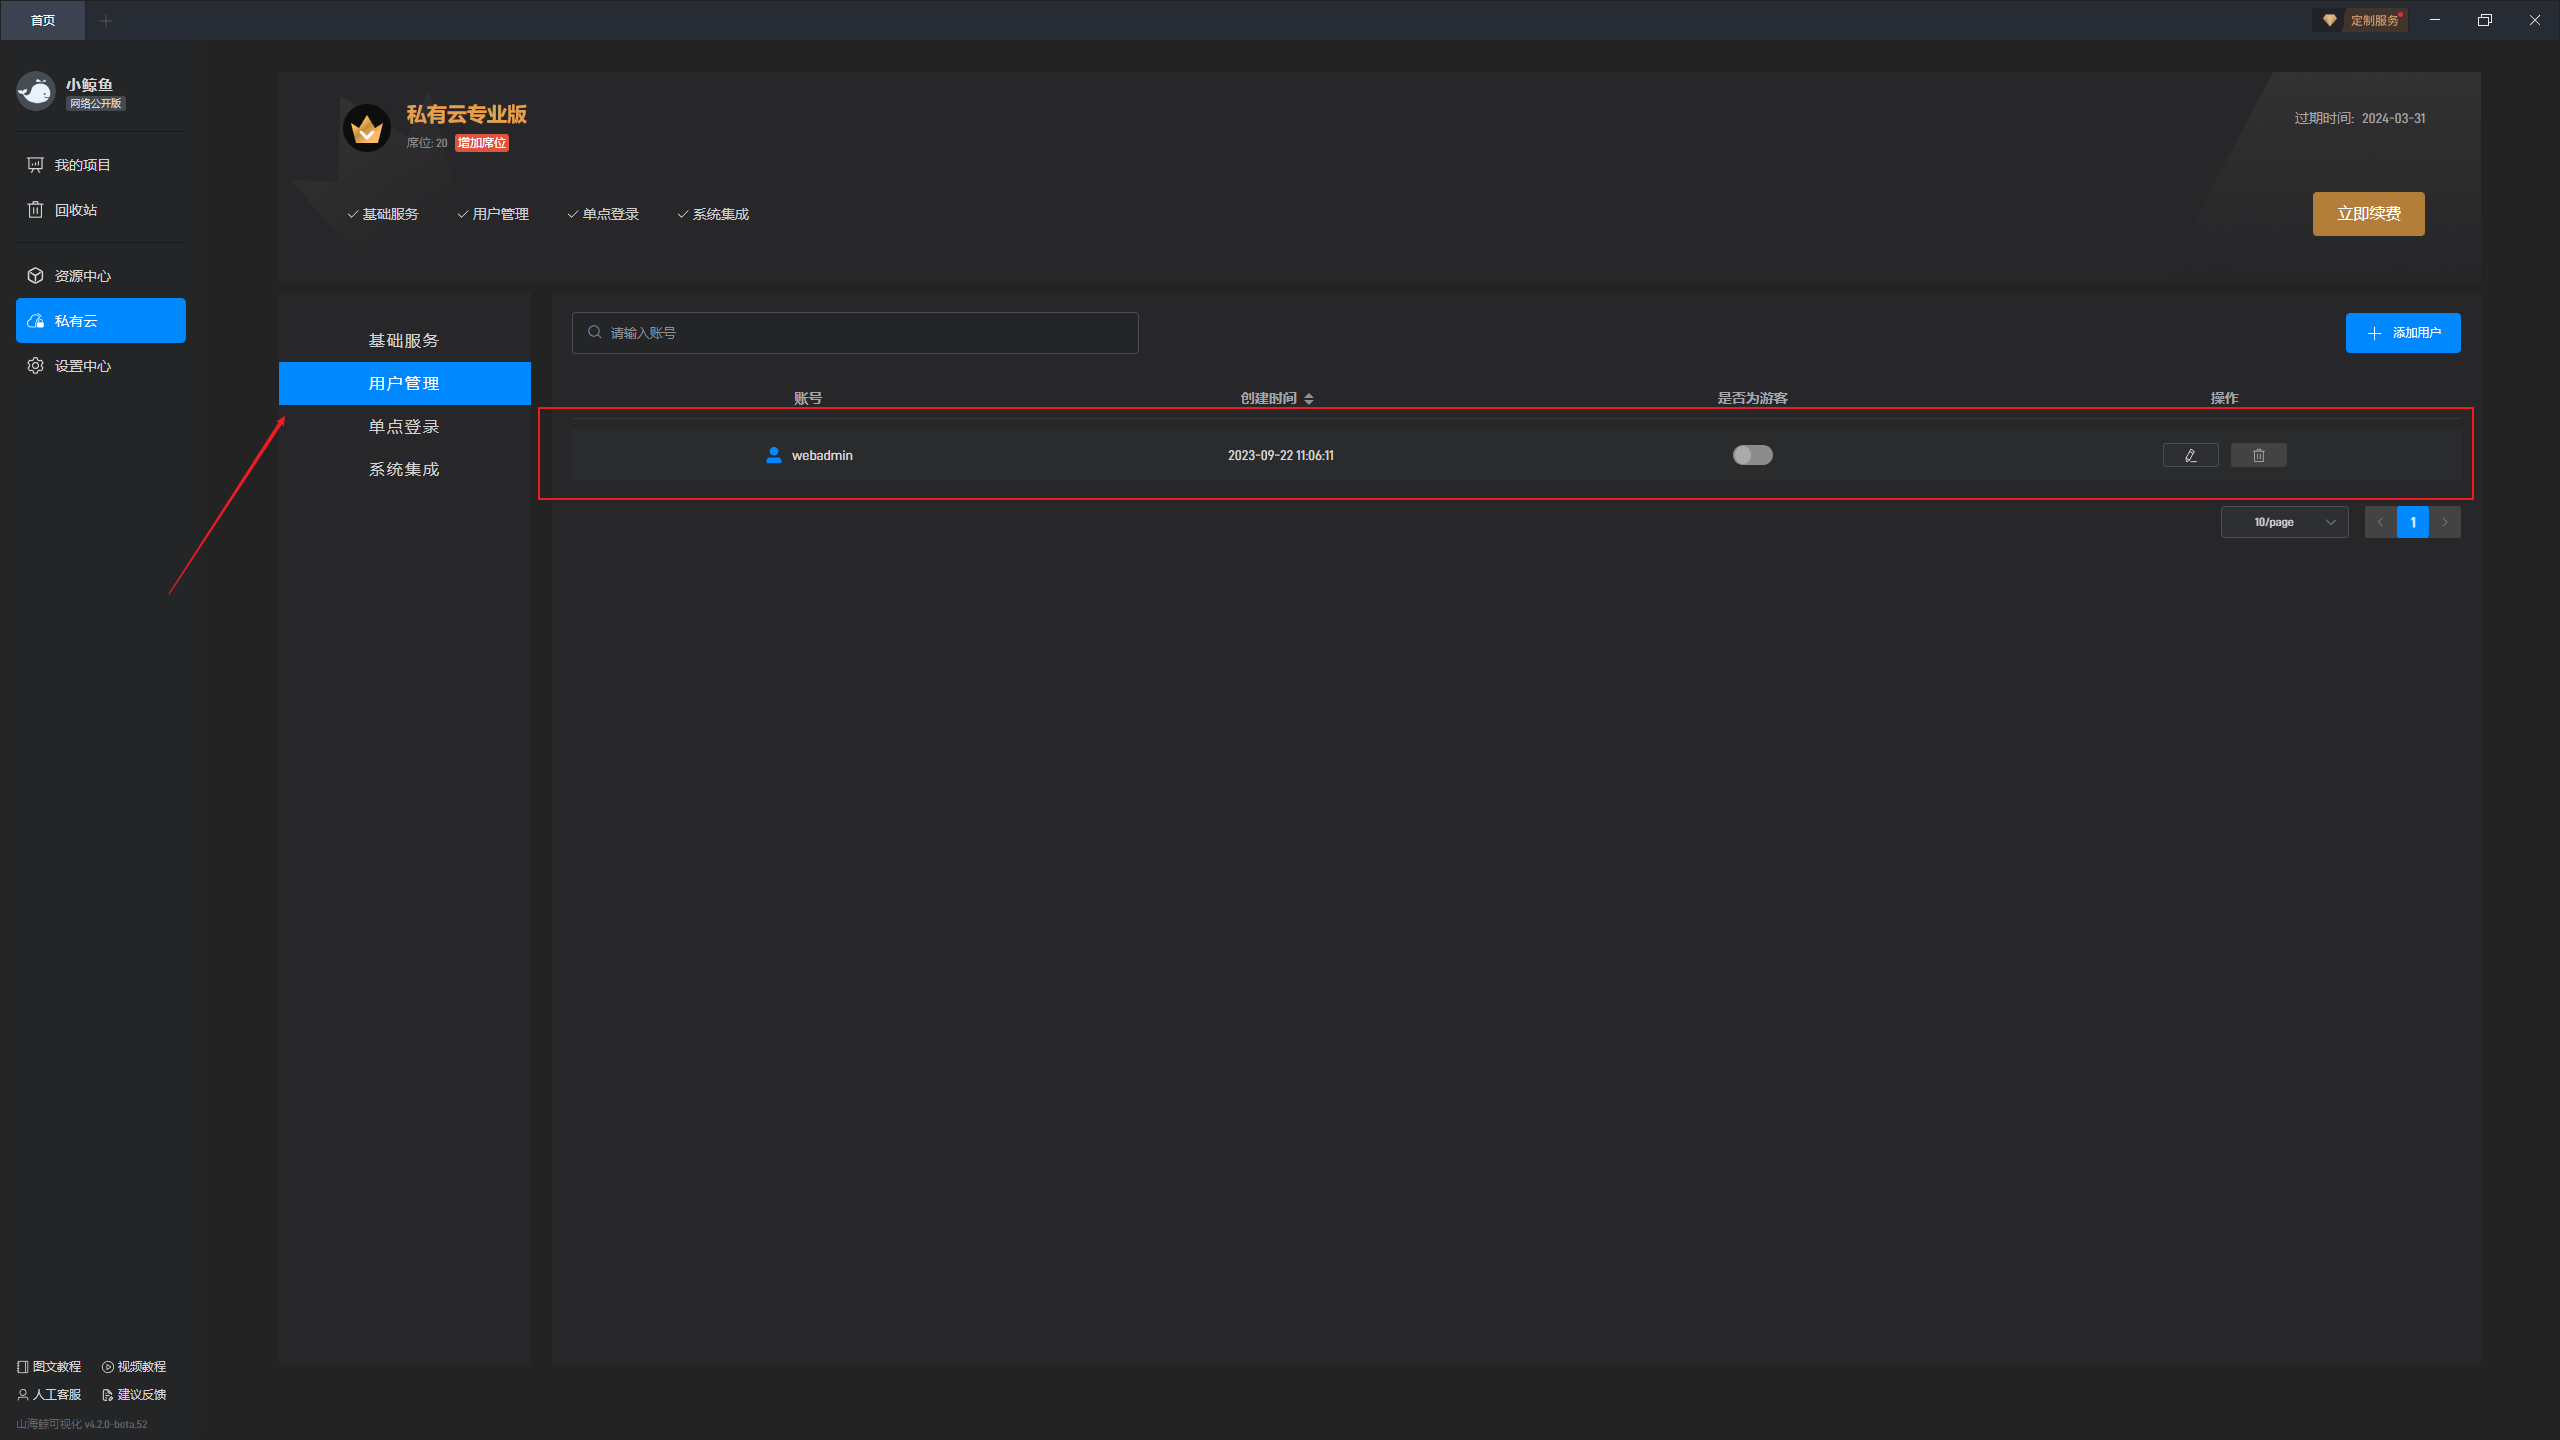Viewport: 2560px width, 1440px height.
Task: Click 是否为游客 column header
Action: click(x=1752, y=398)
